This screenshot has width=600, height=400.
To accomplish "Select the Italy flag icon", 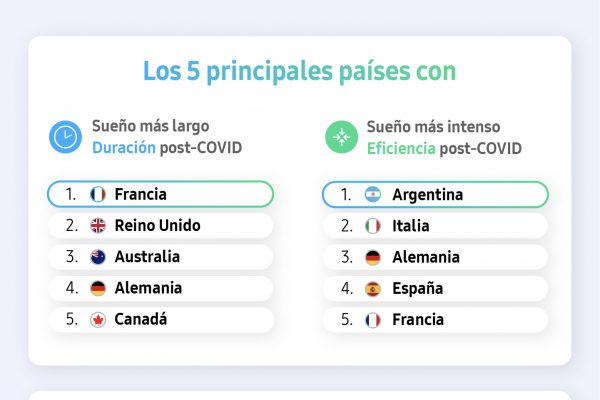I will [373, 226].
